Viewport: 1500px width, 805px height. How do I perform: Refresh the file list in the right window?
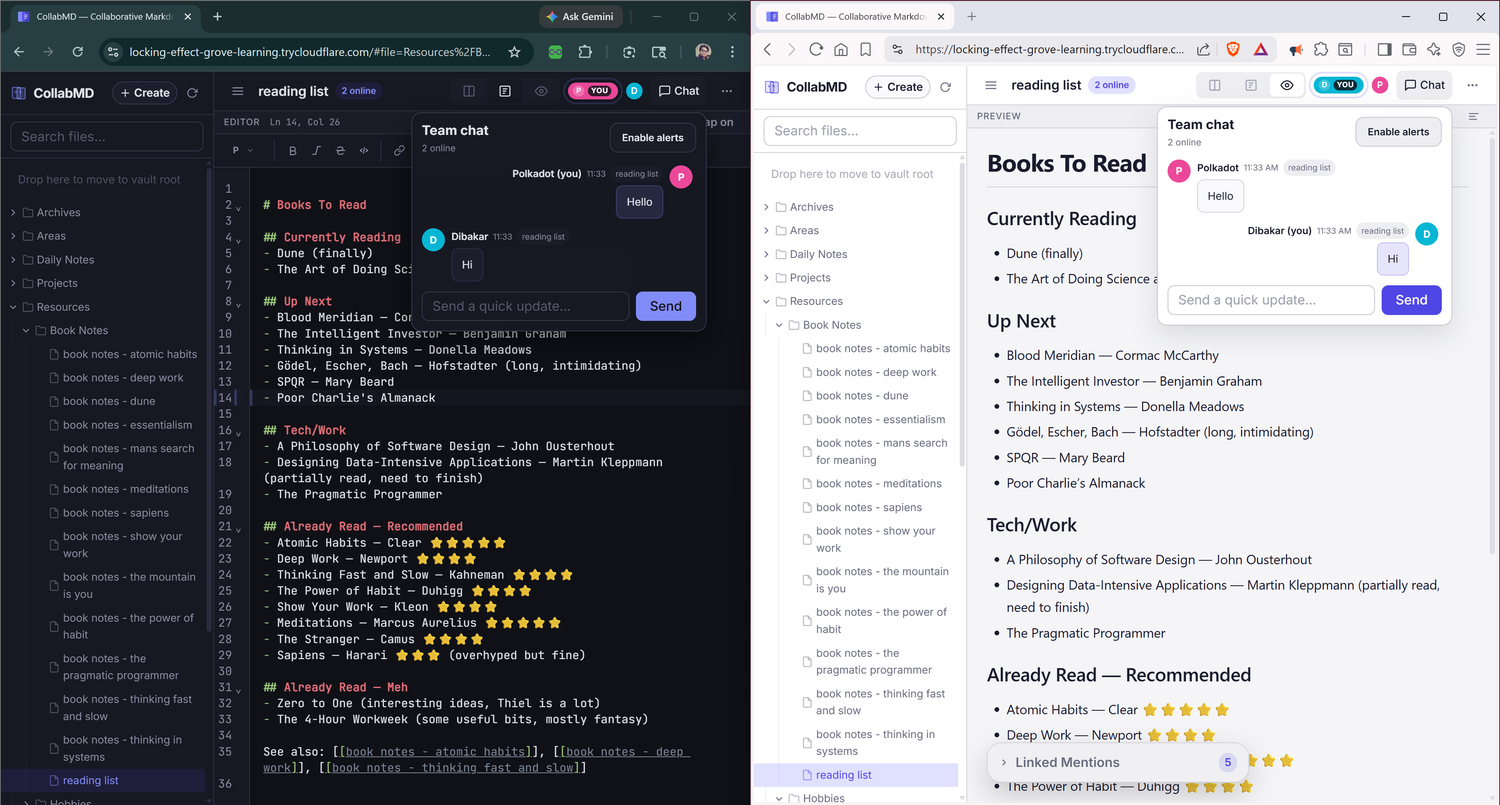945,87
